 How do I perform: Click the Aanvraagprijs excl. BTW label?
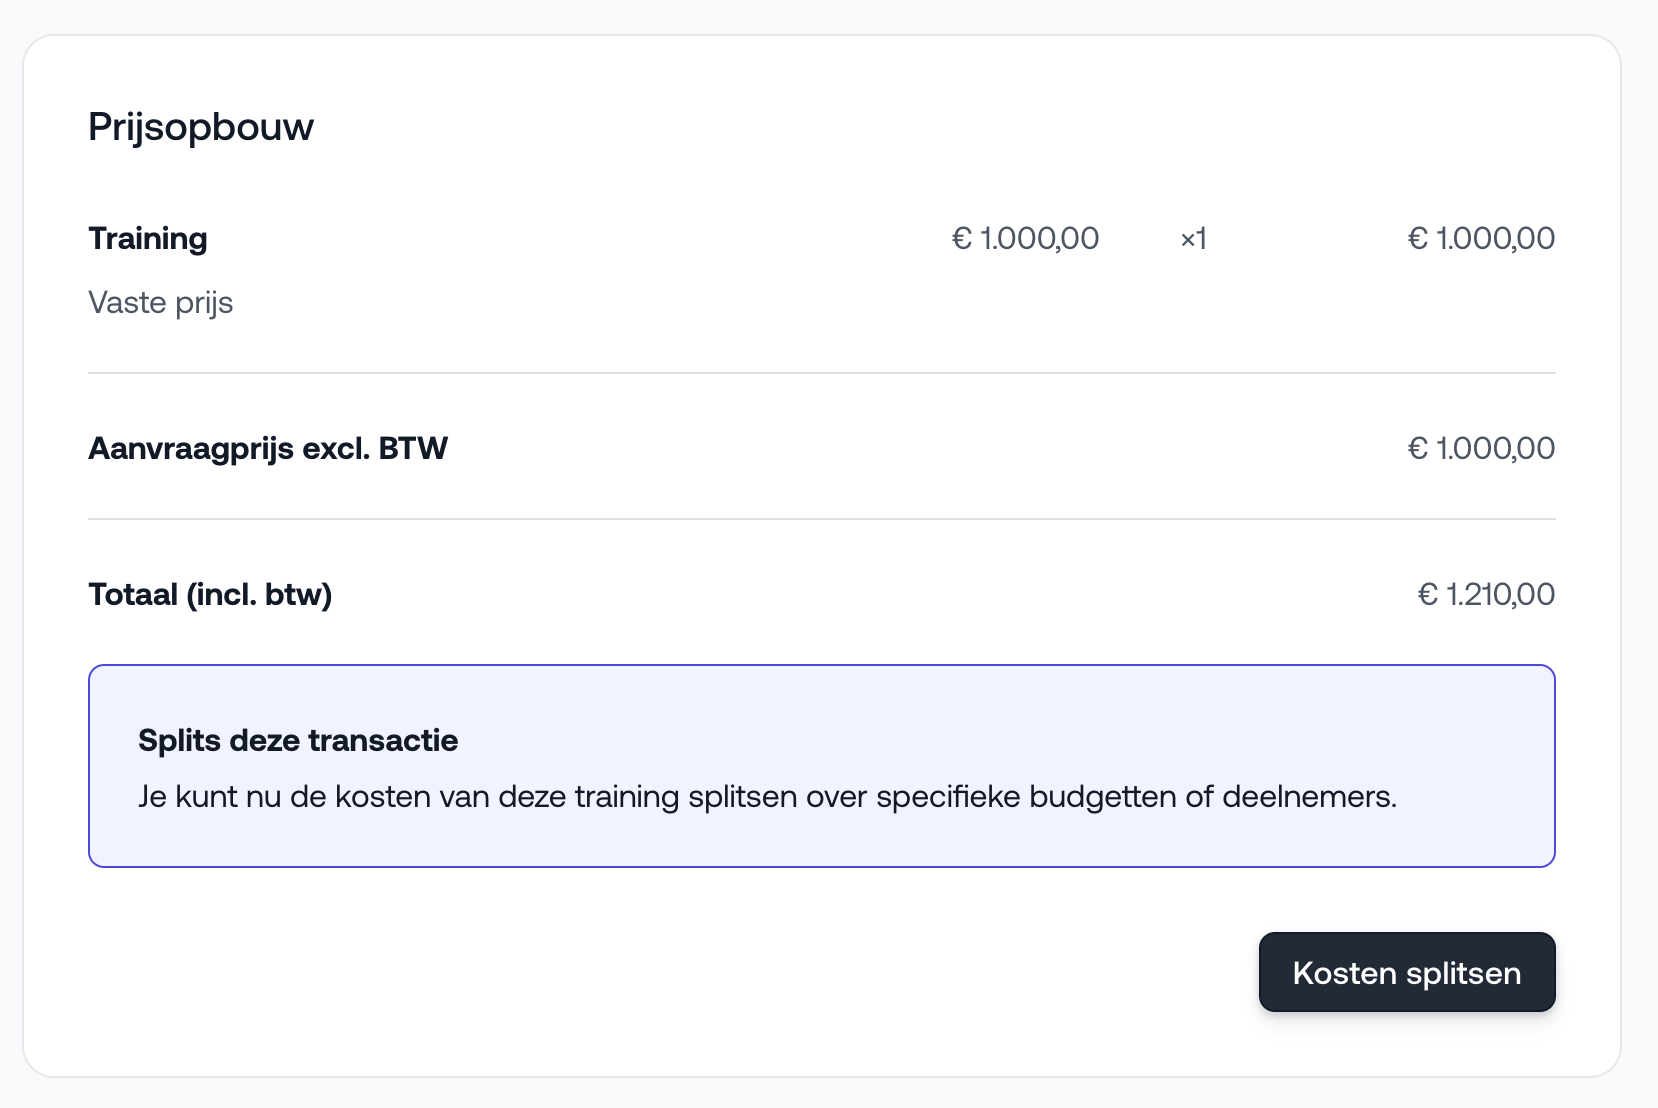click(x=267, y=449)
